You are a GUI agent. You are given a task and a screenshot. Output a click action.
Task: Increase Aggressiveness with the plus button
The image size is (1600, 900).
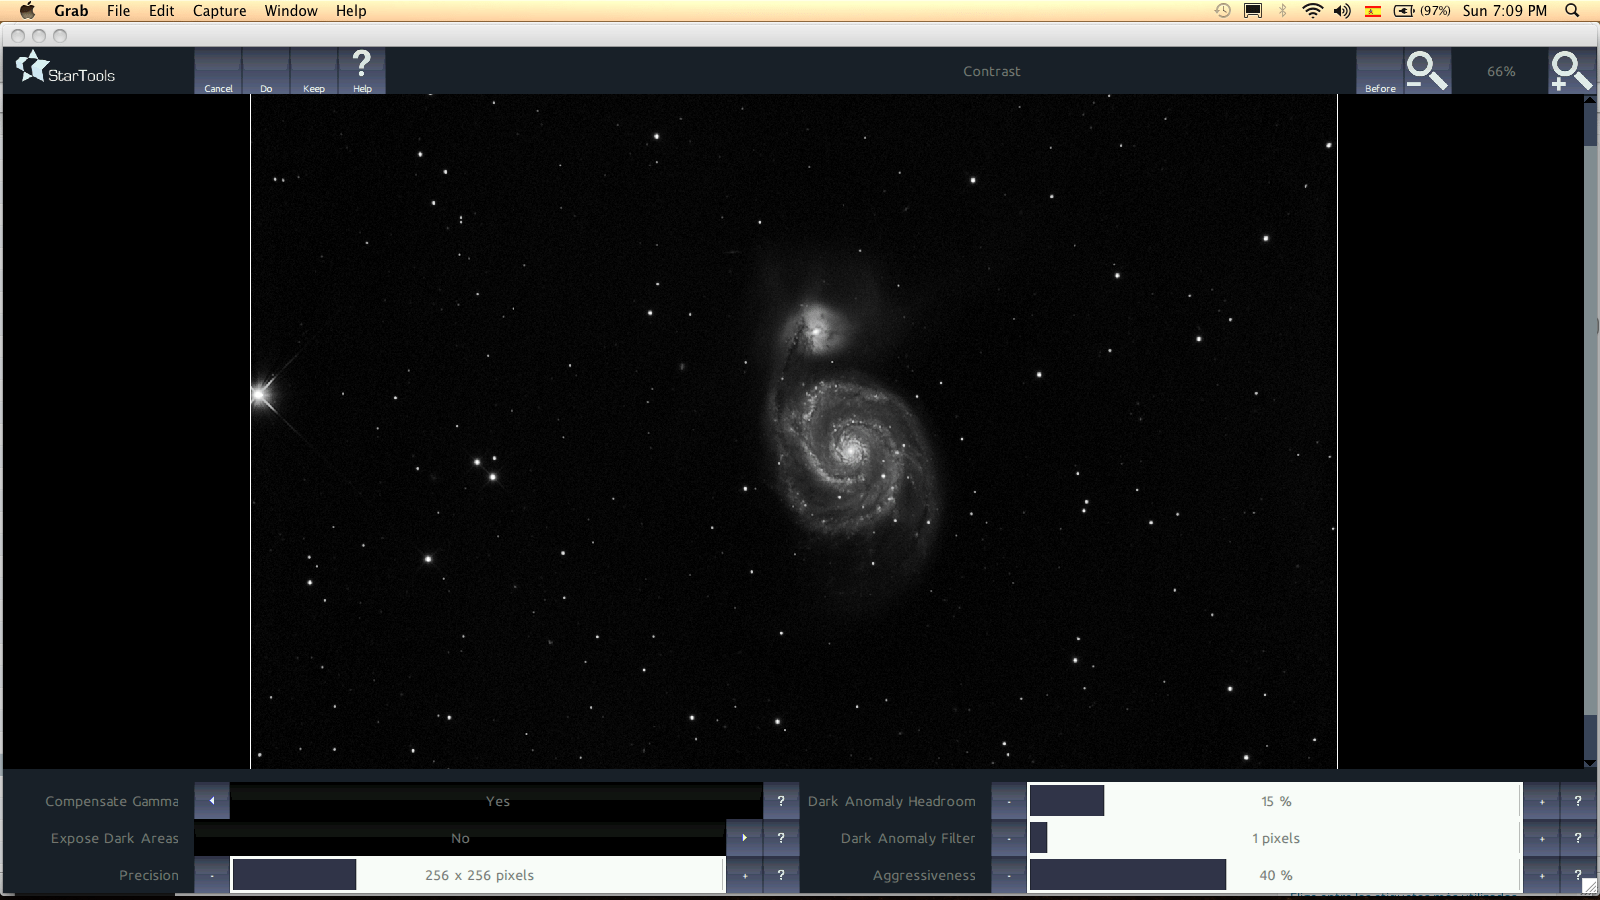point(1542,875)
